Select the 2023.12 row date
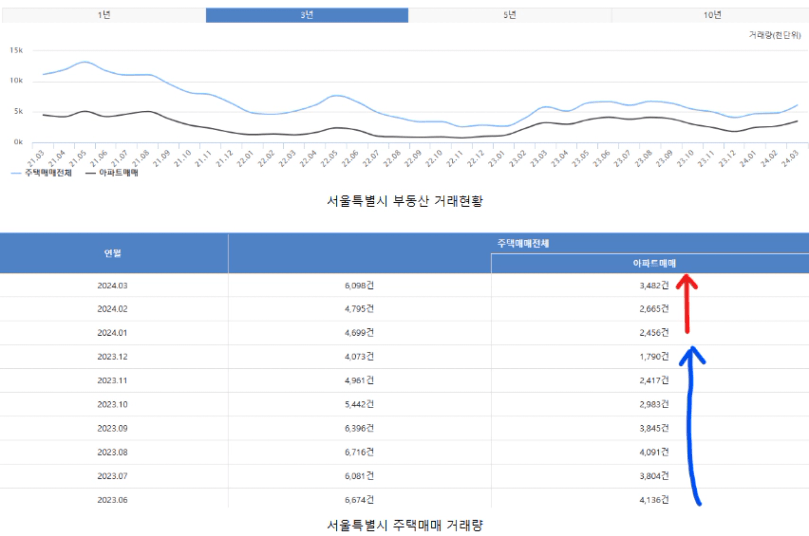This screenshot has height=536, width=809. coord(112,356)
